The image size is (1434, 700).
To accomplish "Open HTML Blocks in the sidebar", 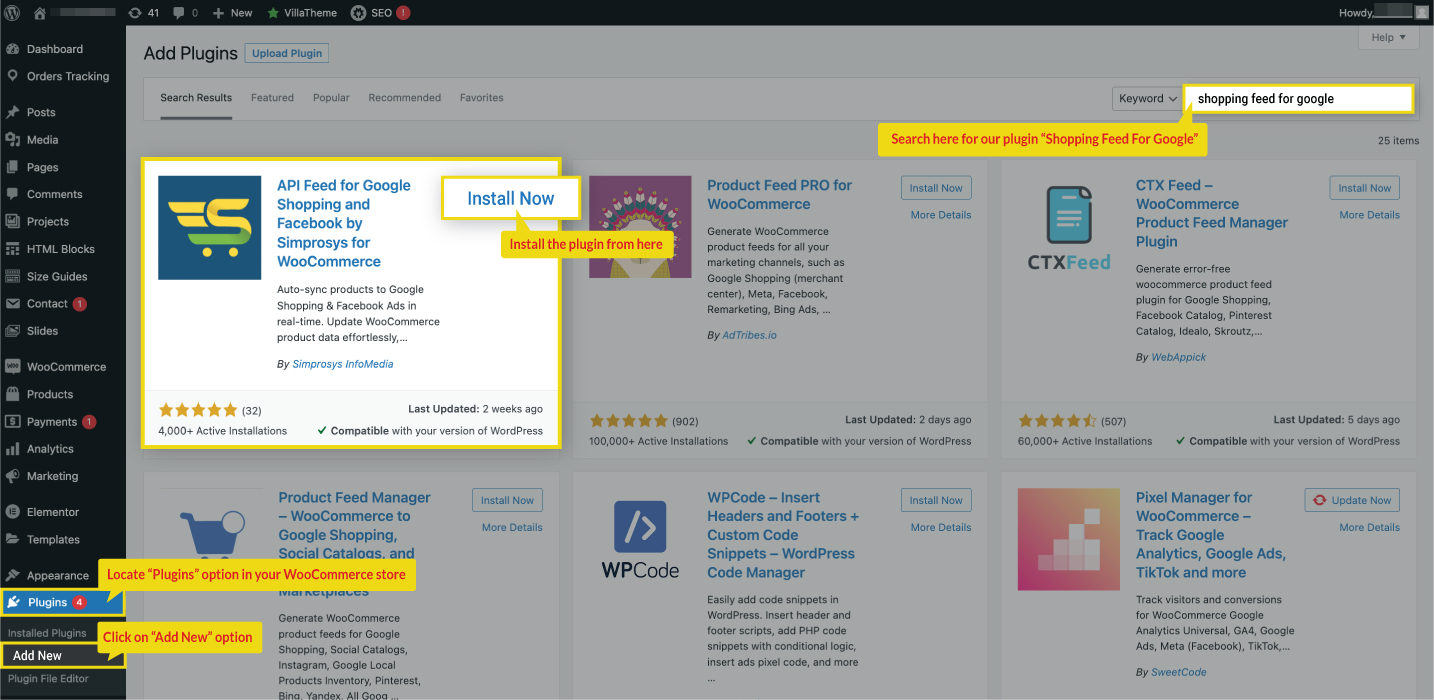I will pyautogui.click(x=63, y=249).
